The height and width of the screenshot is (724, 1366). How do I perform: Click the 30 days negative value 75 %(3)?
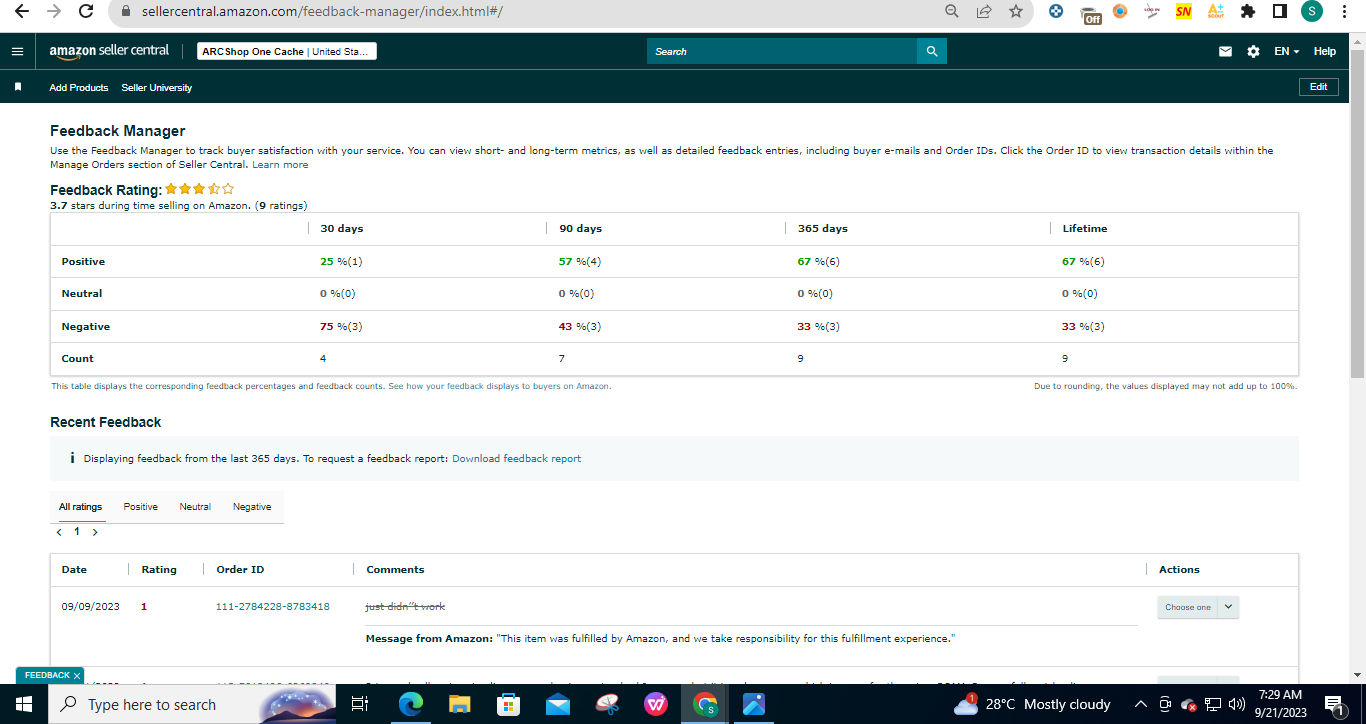point(341,327)
